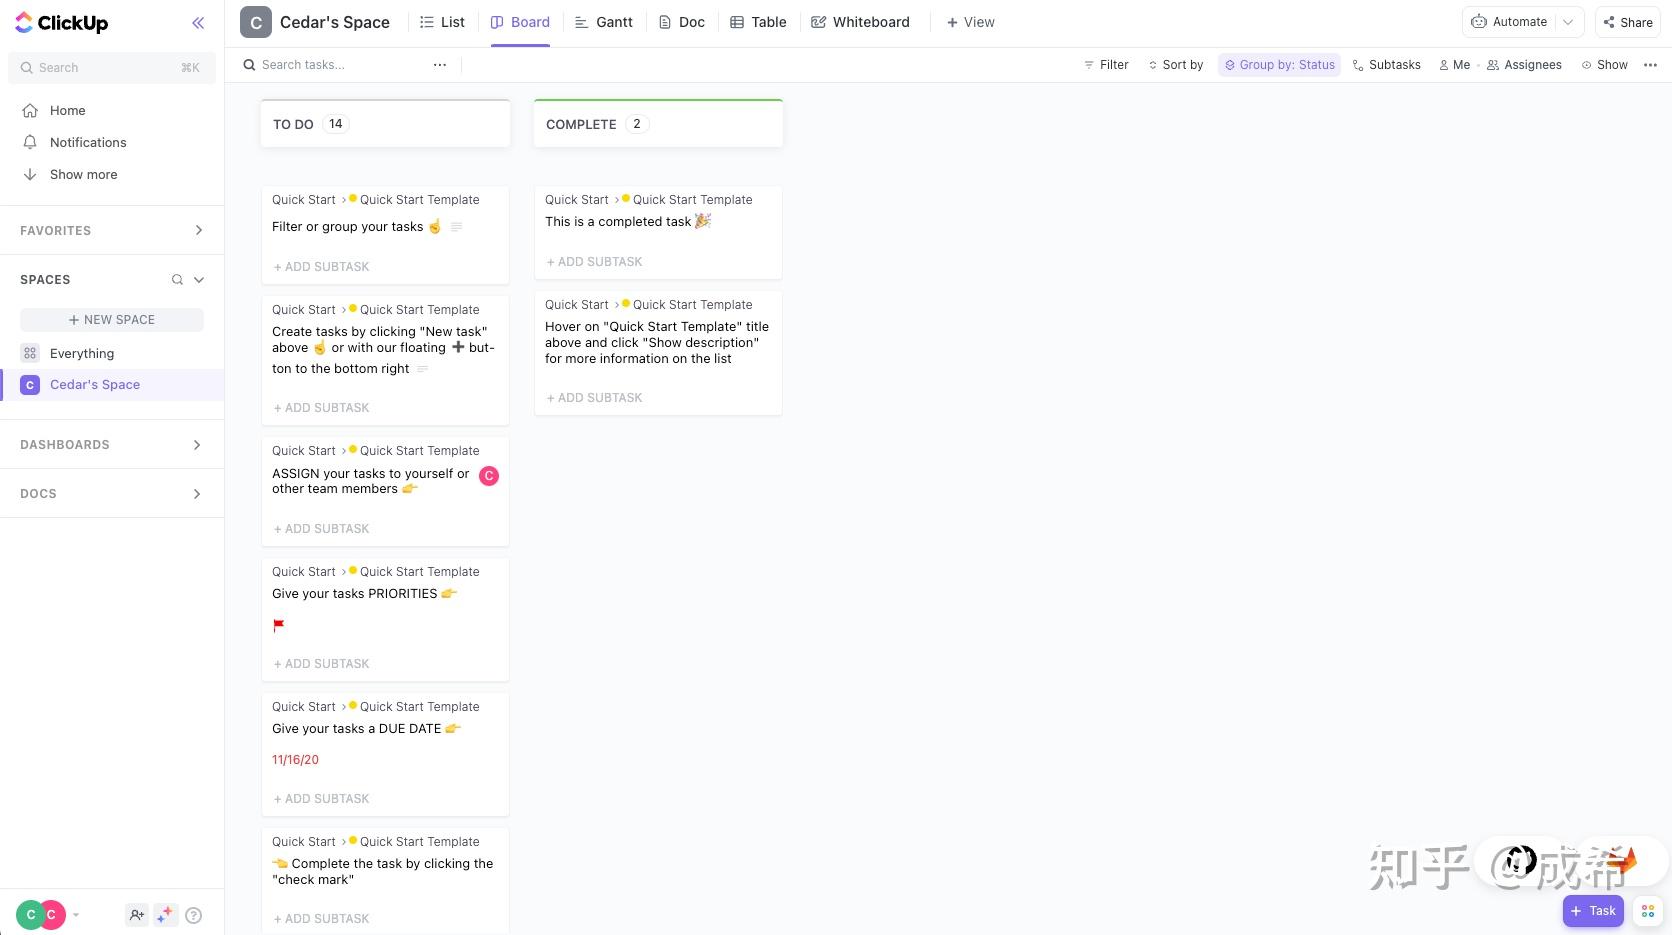
Task: Click the pink assignee avatar on ASSIGN task
Action: pos(489,476)
